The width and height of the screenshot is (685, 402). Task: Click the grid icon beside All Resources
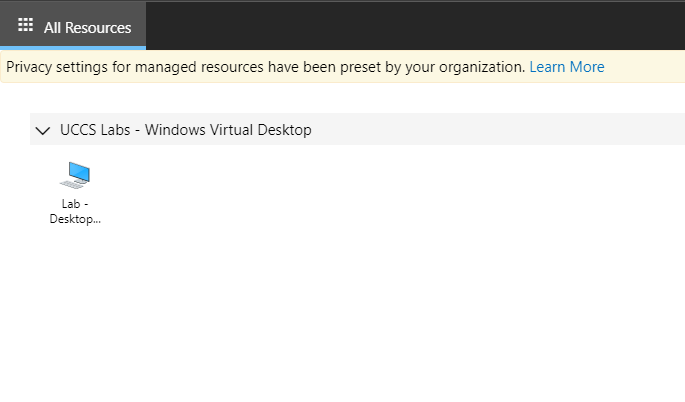click(25, 25)
